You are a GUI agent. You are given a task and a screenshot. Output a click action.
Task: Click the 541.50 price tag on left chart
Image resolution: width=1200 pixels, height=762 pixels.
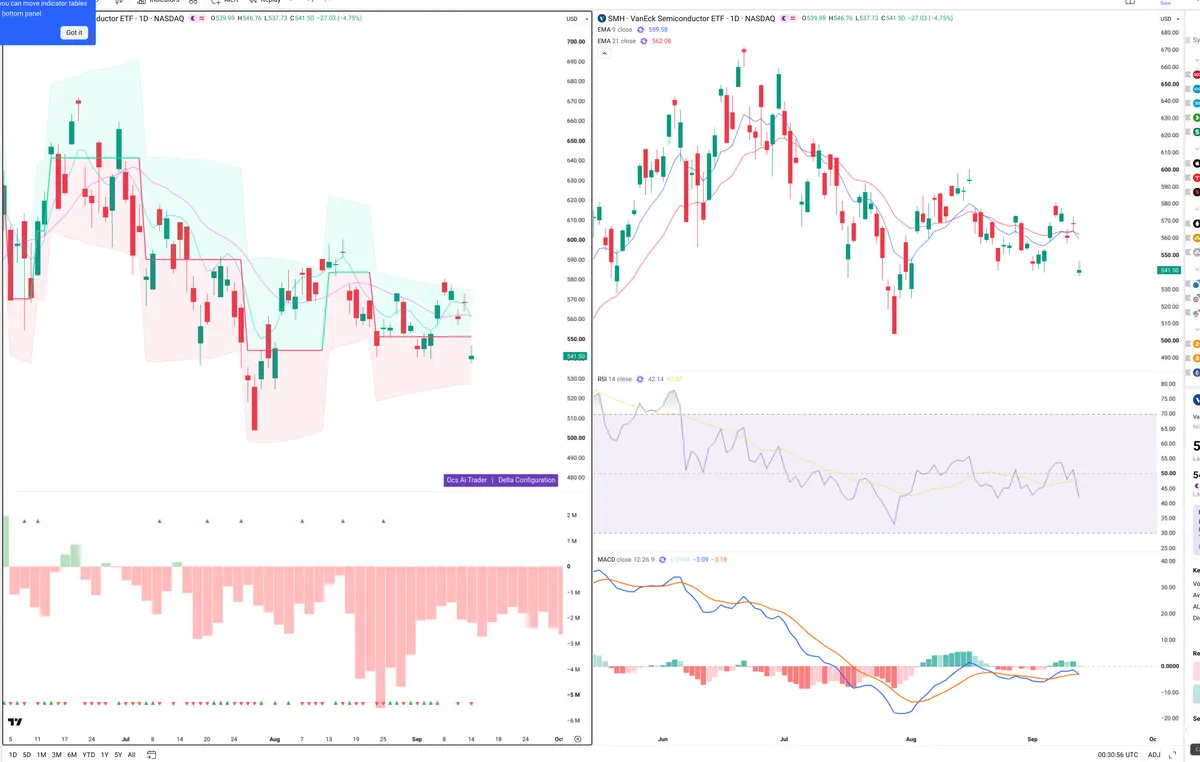click(575, 356)
